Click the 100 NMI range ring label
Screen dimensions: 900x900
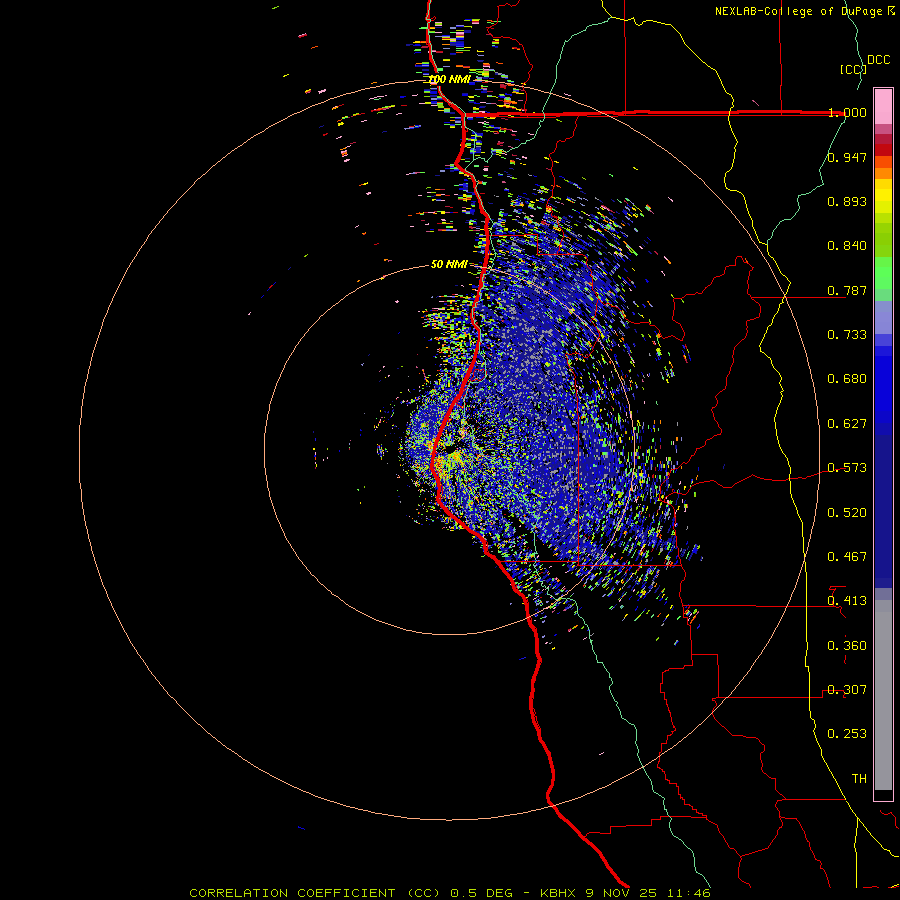click(449, 79)
